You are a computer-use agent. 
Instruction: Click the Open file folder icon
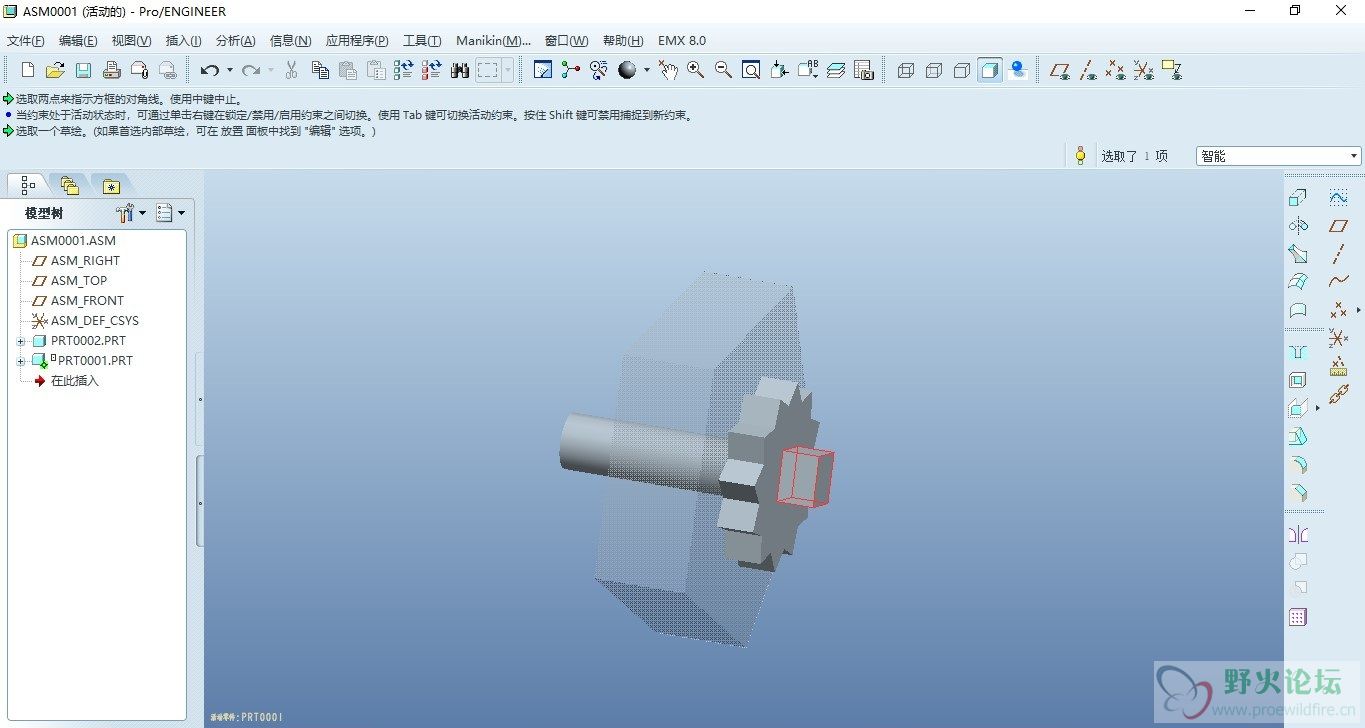(x=55, y=70)
